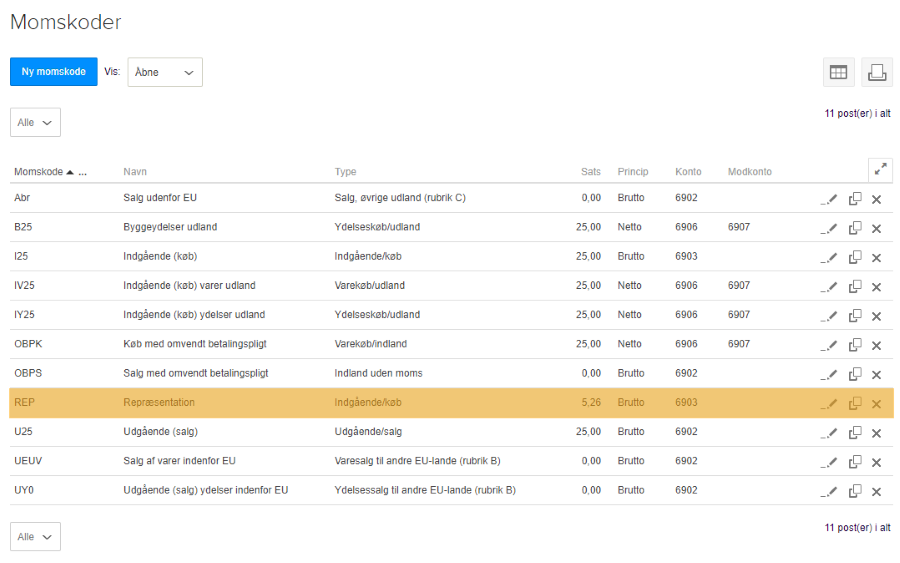
Task: Click the edit pencil for Abr row
Action: [829, 199]
